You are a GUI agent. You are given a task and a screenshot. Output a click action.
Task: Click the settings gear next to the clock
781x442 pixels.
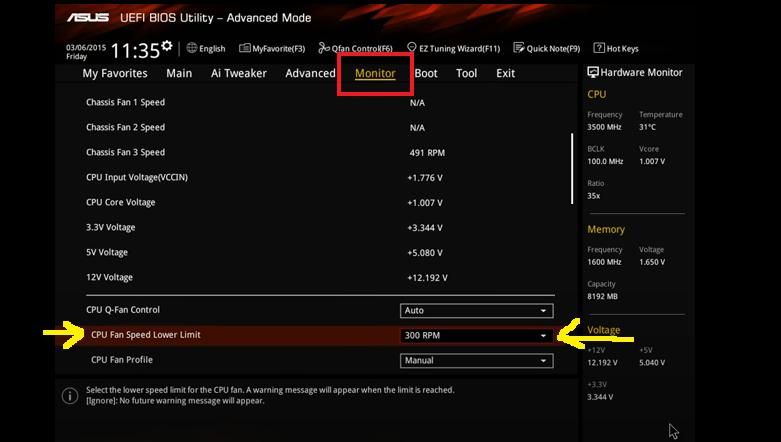167,46
